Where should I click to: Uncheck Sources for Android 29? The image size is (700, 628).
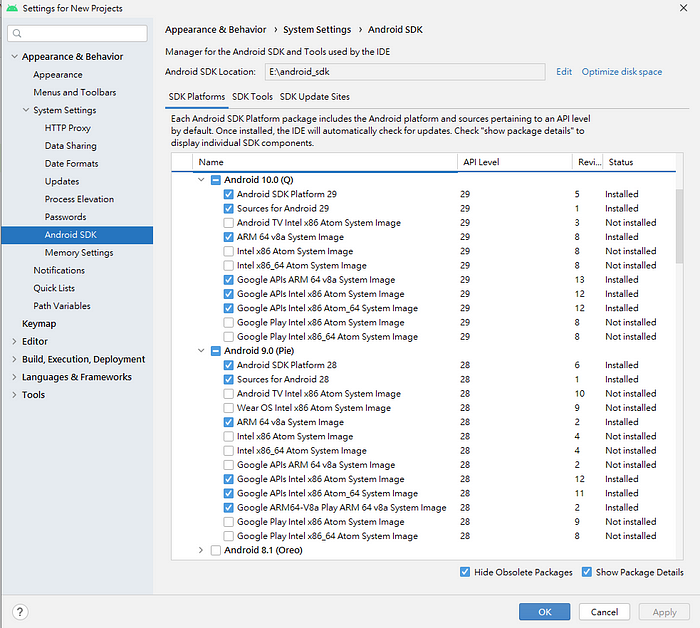coord(228,208)
